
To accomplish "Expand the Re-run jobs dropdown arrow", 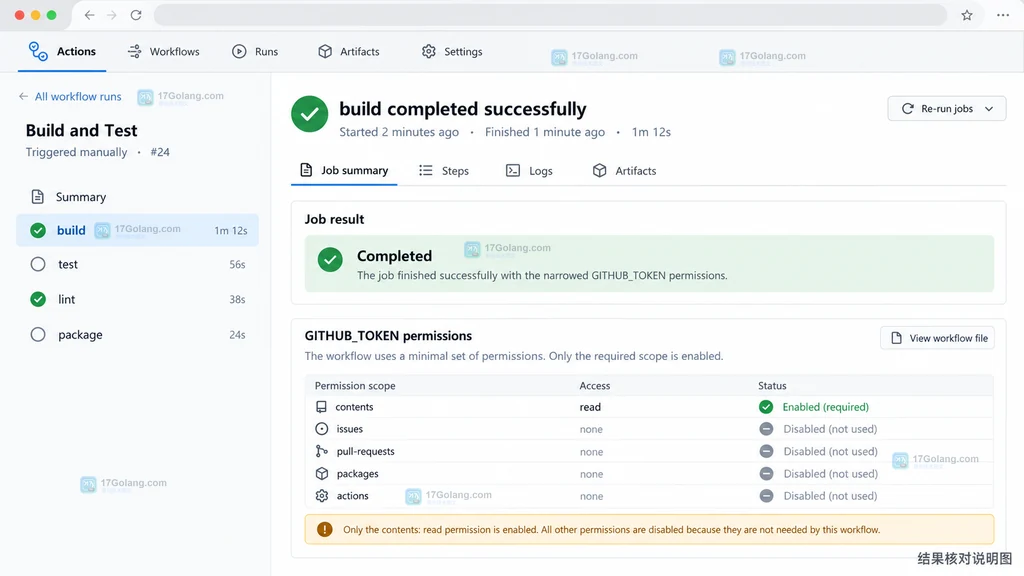I will pyautogui.click(x=989, y=108).
